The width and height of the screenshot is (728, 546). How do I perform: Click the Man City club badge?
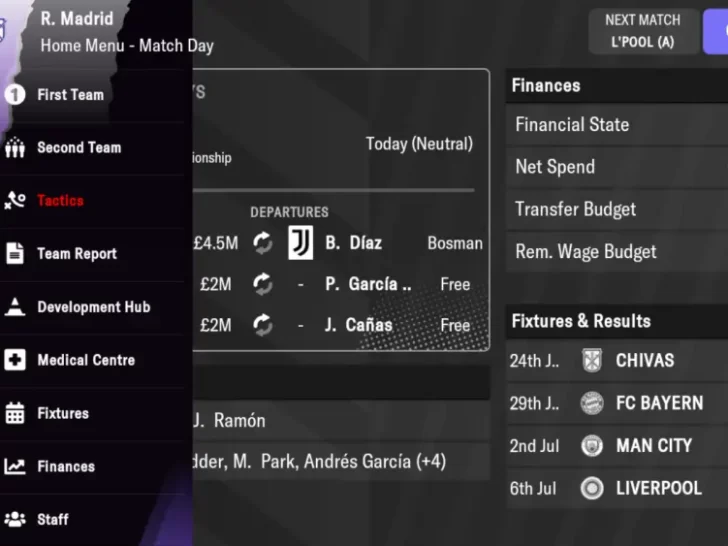point(592,446)
